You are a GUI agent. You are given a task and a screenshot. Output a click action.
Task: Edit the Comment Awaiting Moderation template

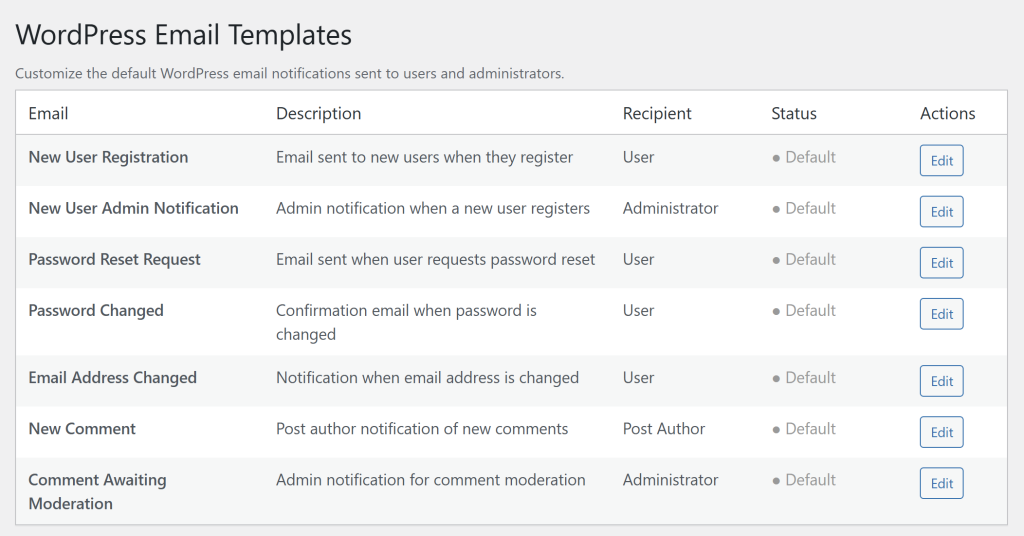(941, 483)
